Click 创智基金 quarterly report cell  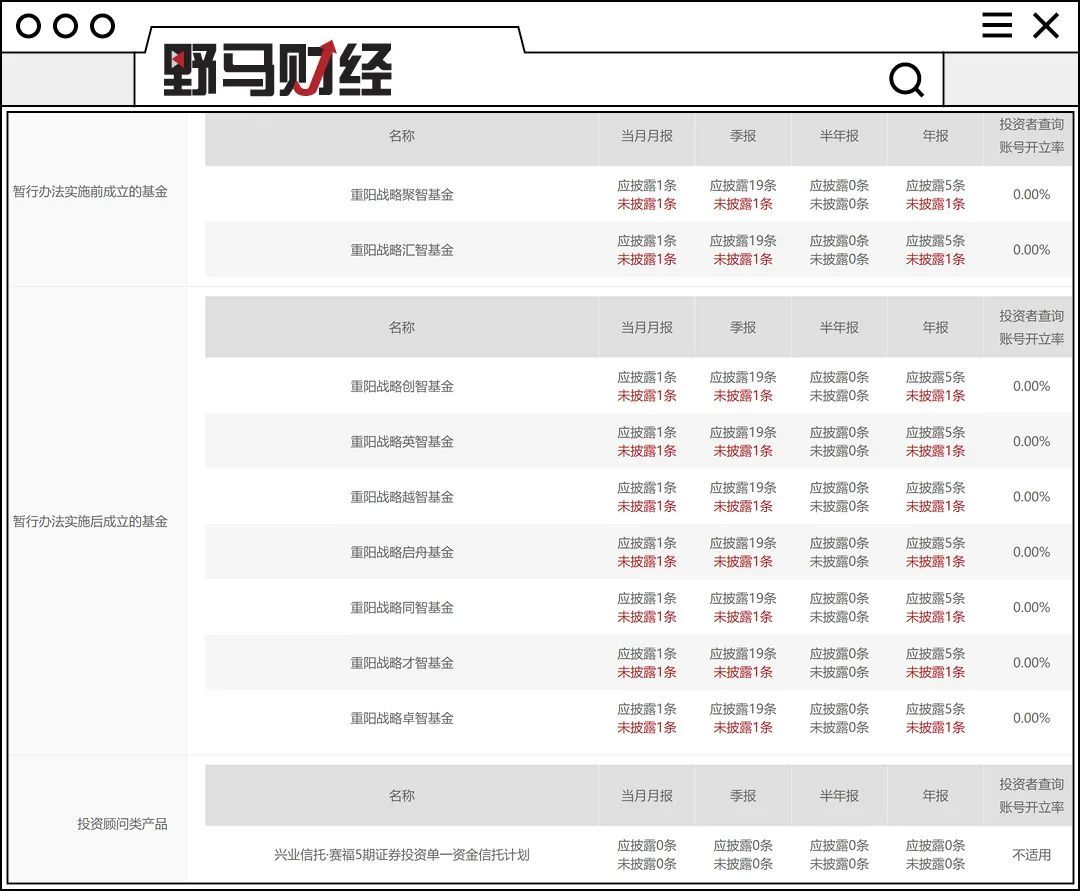point(743,386)
